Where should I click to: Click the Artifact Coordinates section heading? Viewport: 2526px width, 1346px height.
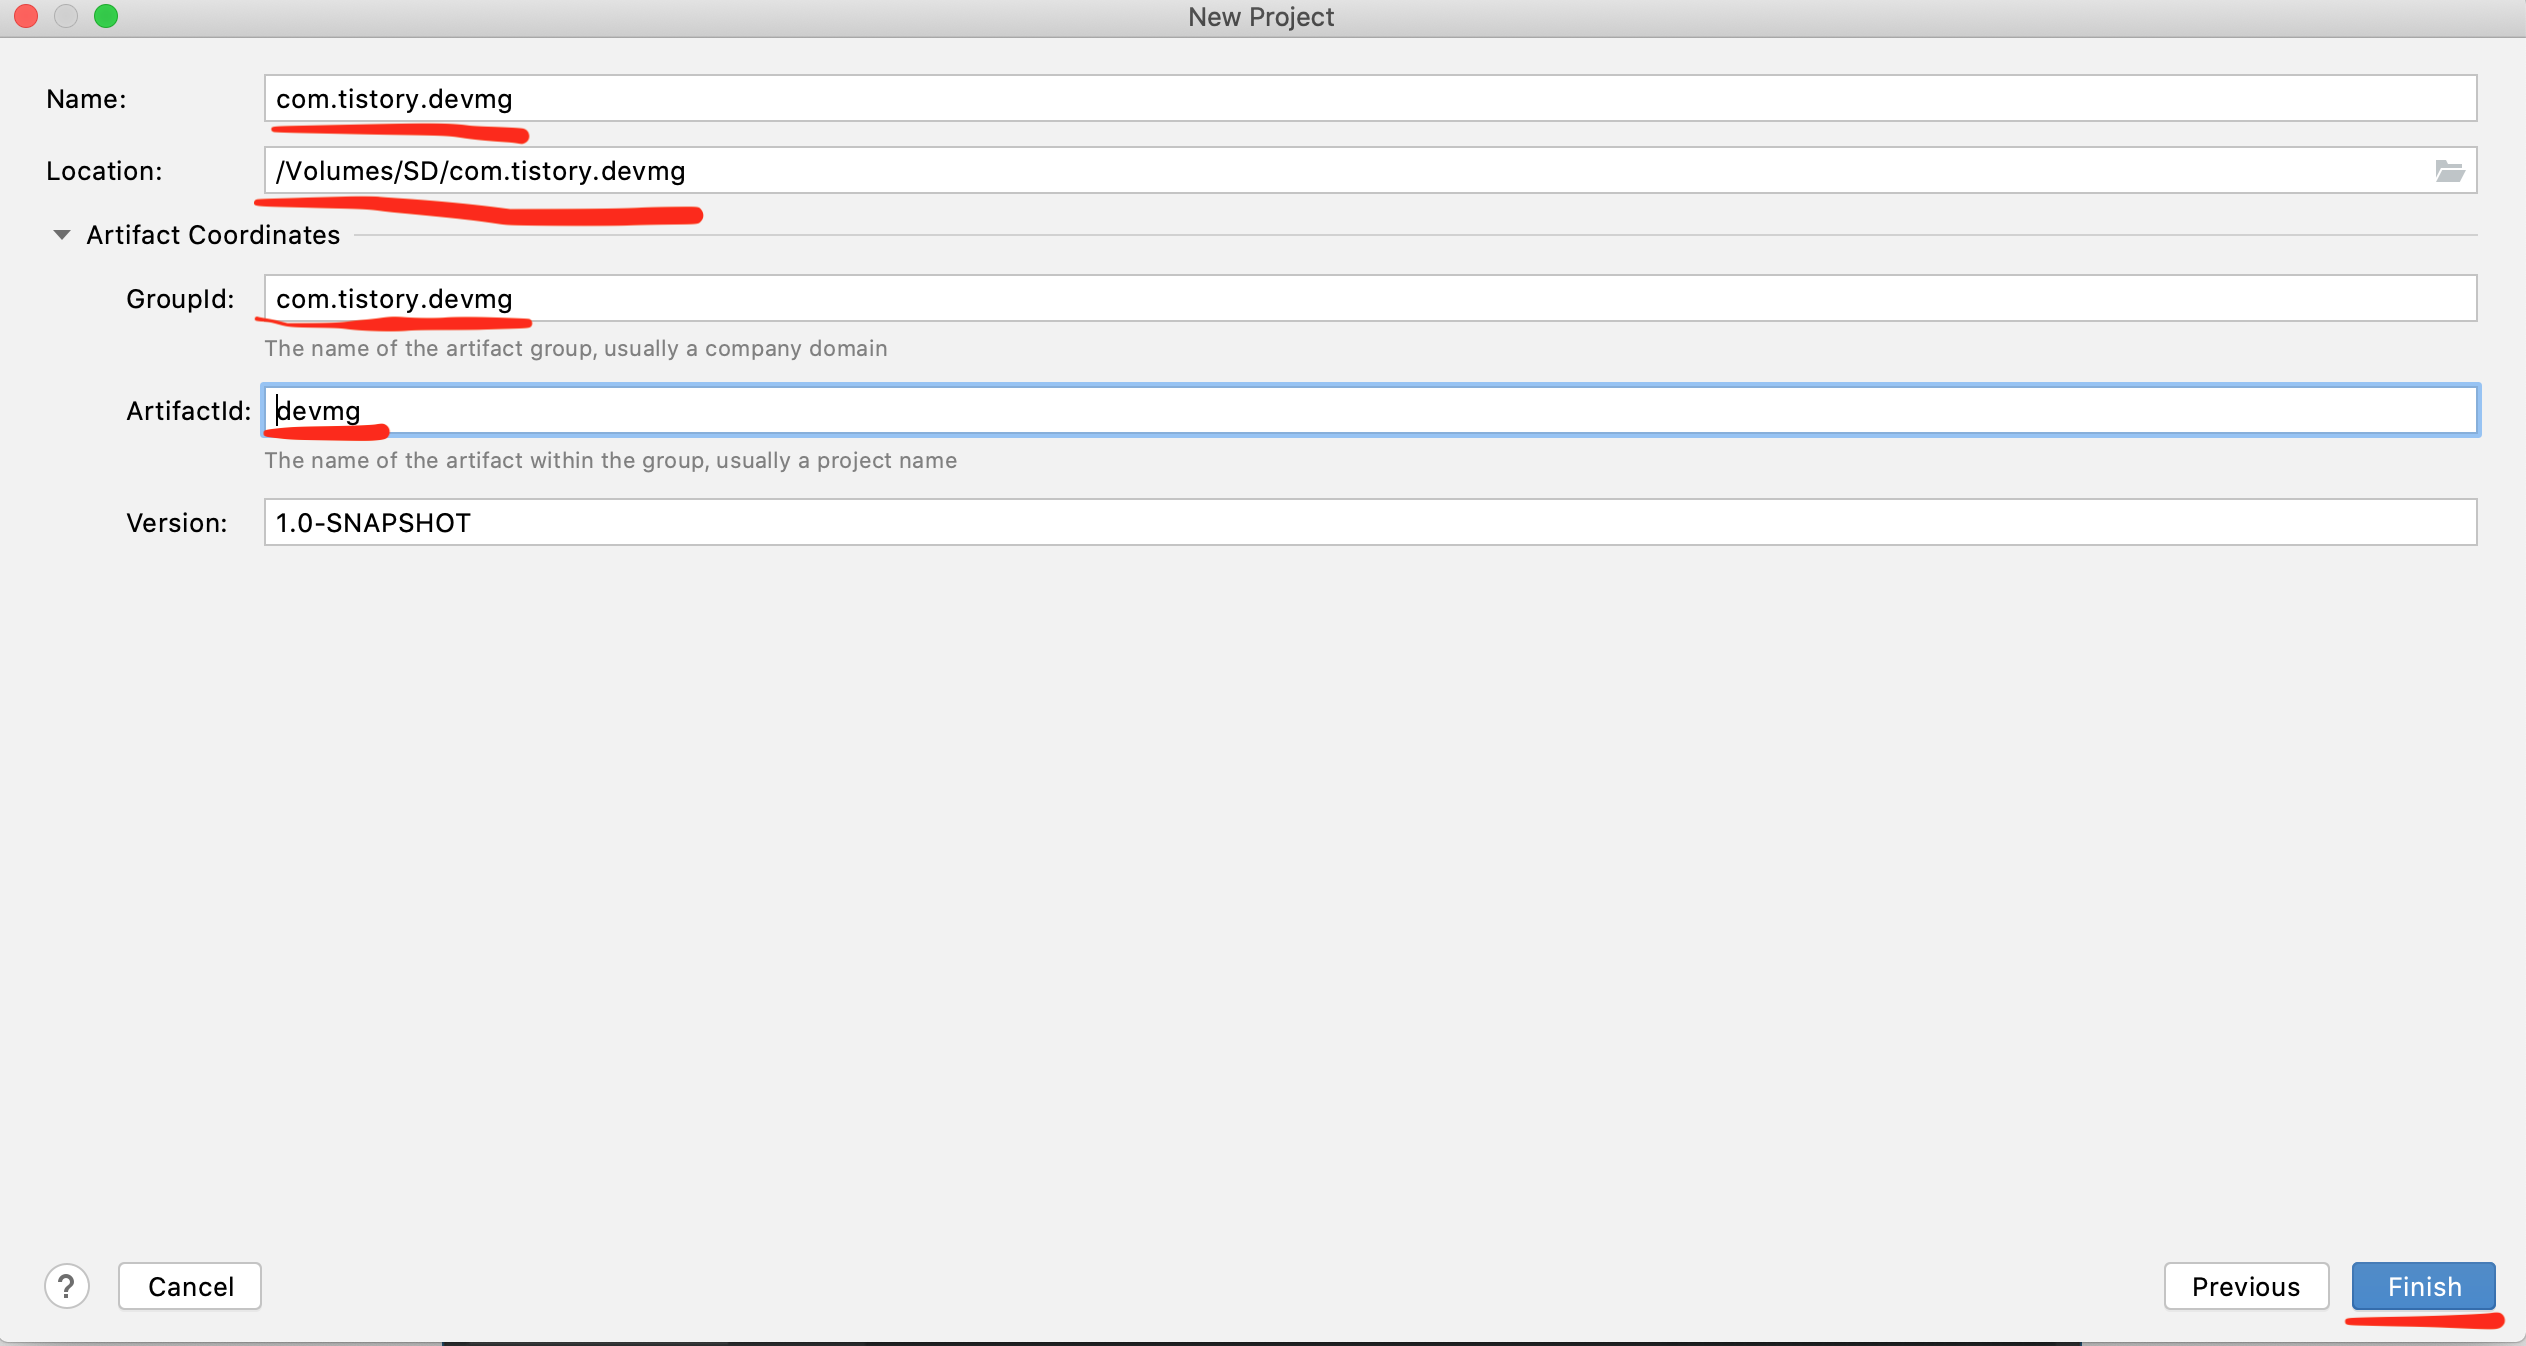(x=213, y=235)
